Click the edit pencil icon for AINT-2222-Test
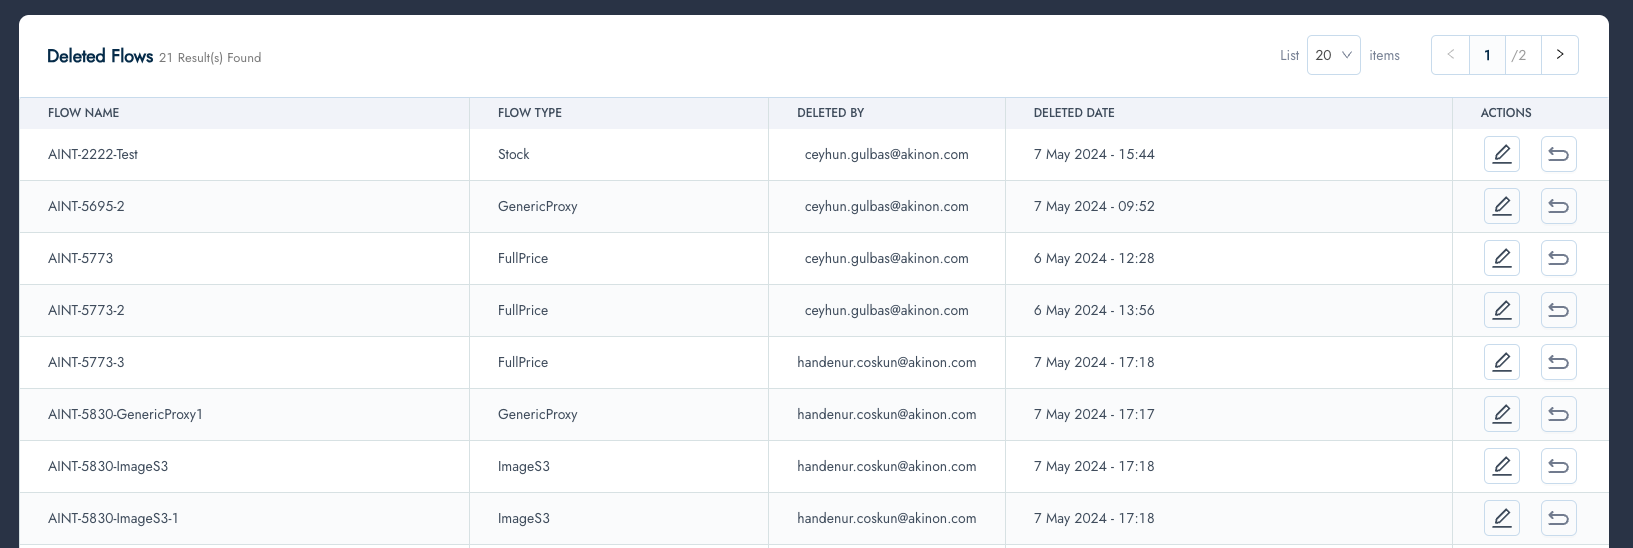This screenshot has width=1633, height=548. [1501, 154]
